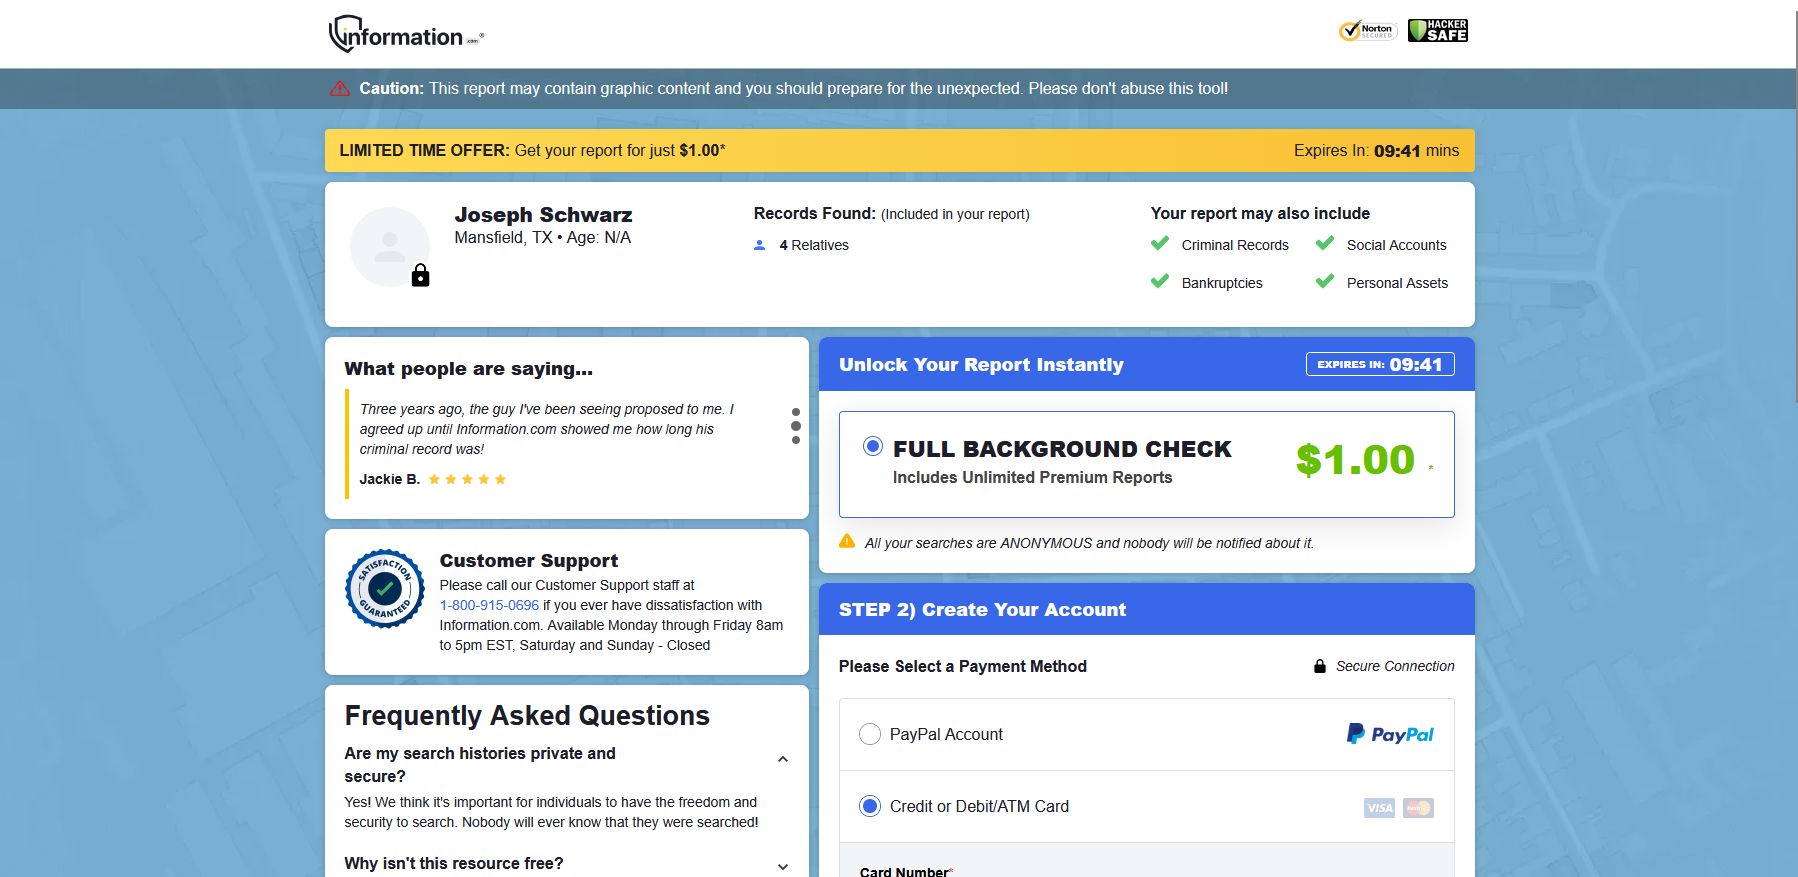Image resolution: width=1798 pixels, height=877 pixels.
Task: Click the Norton Secured badge
Action: tap(1367, 31)
